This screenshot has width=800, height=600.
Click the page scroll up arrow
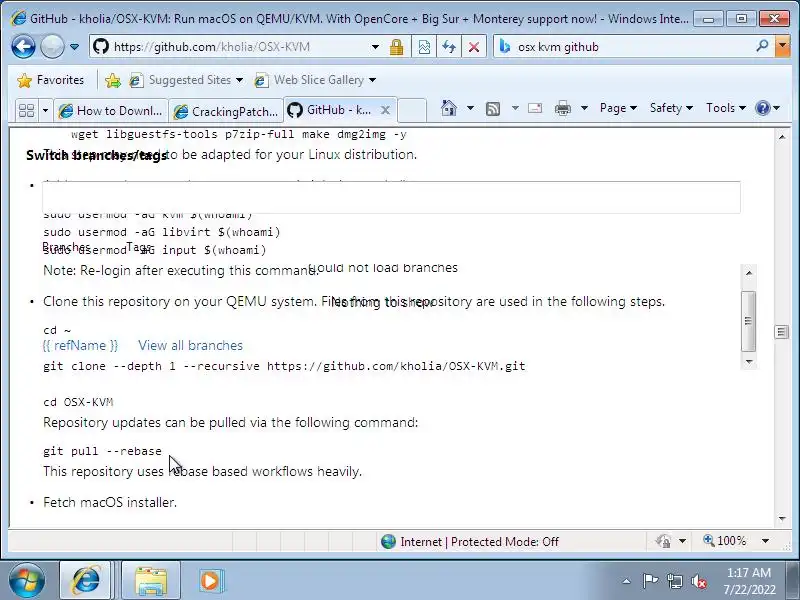pyautogui.click(x=782, y=137)
